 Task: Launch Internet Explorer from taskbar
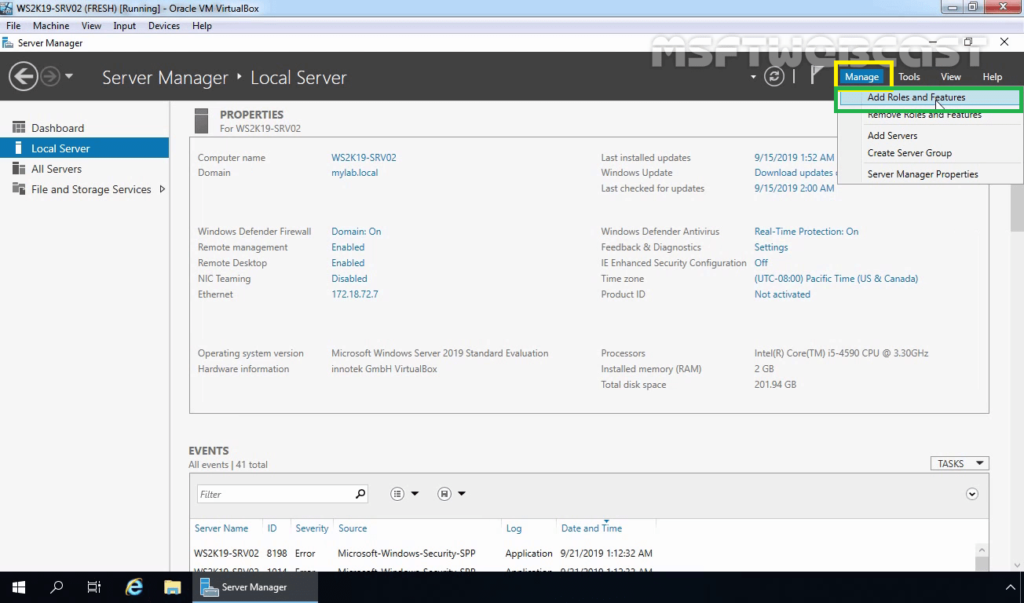click(134, 587)
